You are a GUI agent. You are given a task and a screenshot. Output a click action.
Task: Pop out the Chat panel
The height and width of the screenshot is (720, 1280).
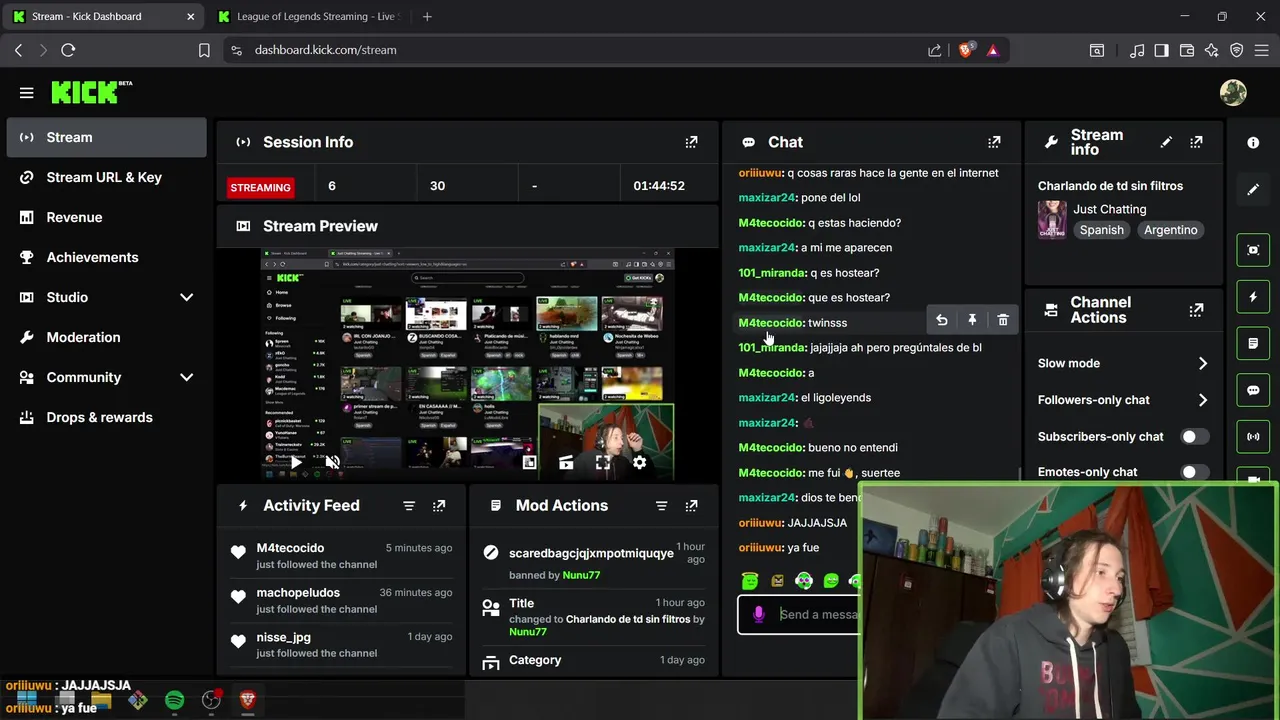[x=994, y=142]
